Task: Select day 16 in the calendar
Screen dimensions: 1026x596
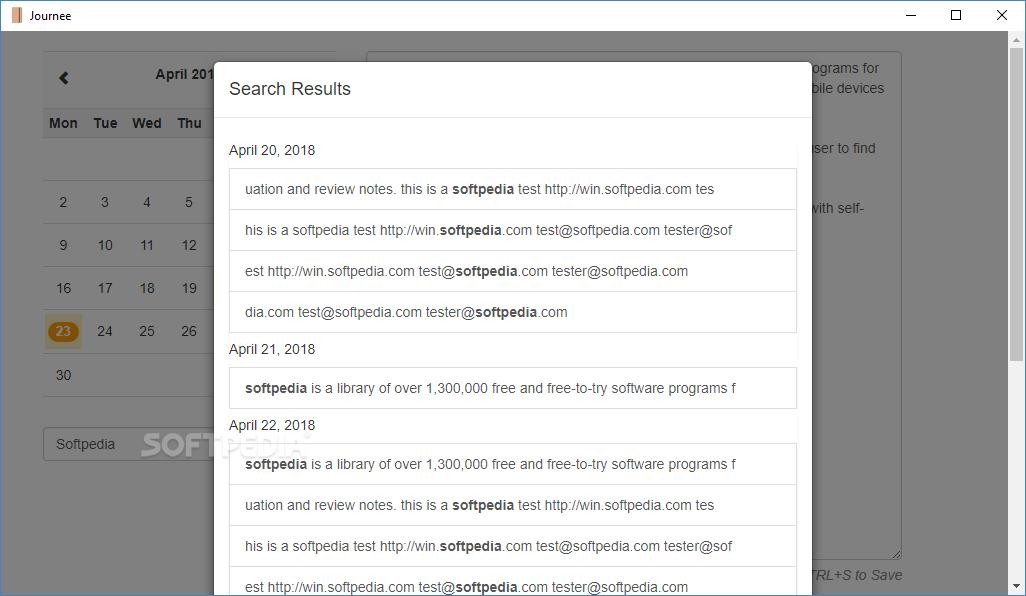Action: coord(63,289)
